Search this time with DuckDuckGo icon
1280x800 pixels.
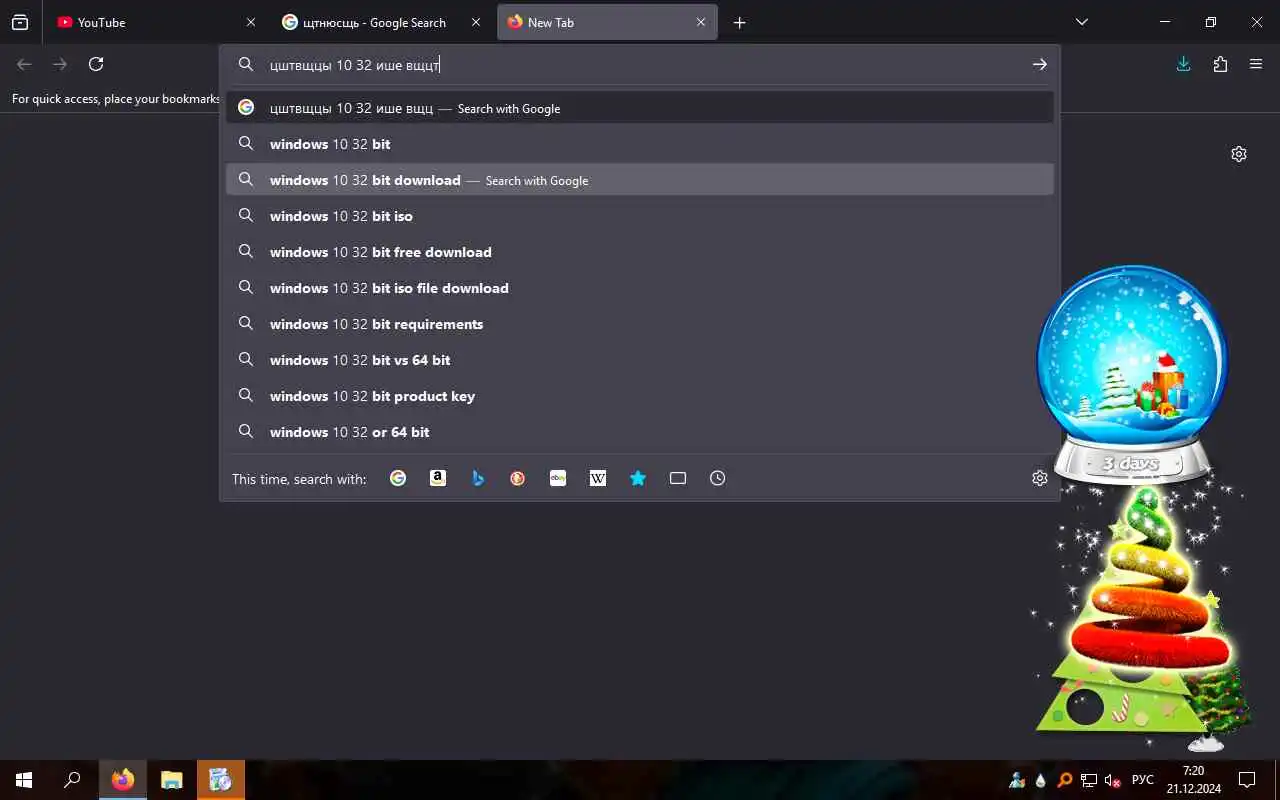[x=518, y=478]
